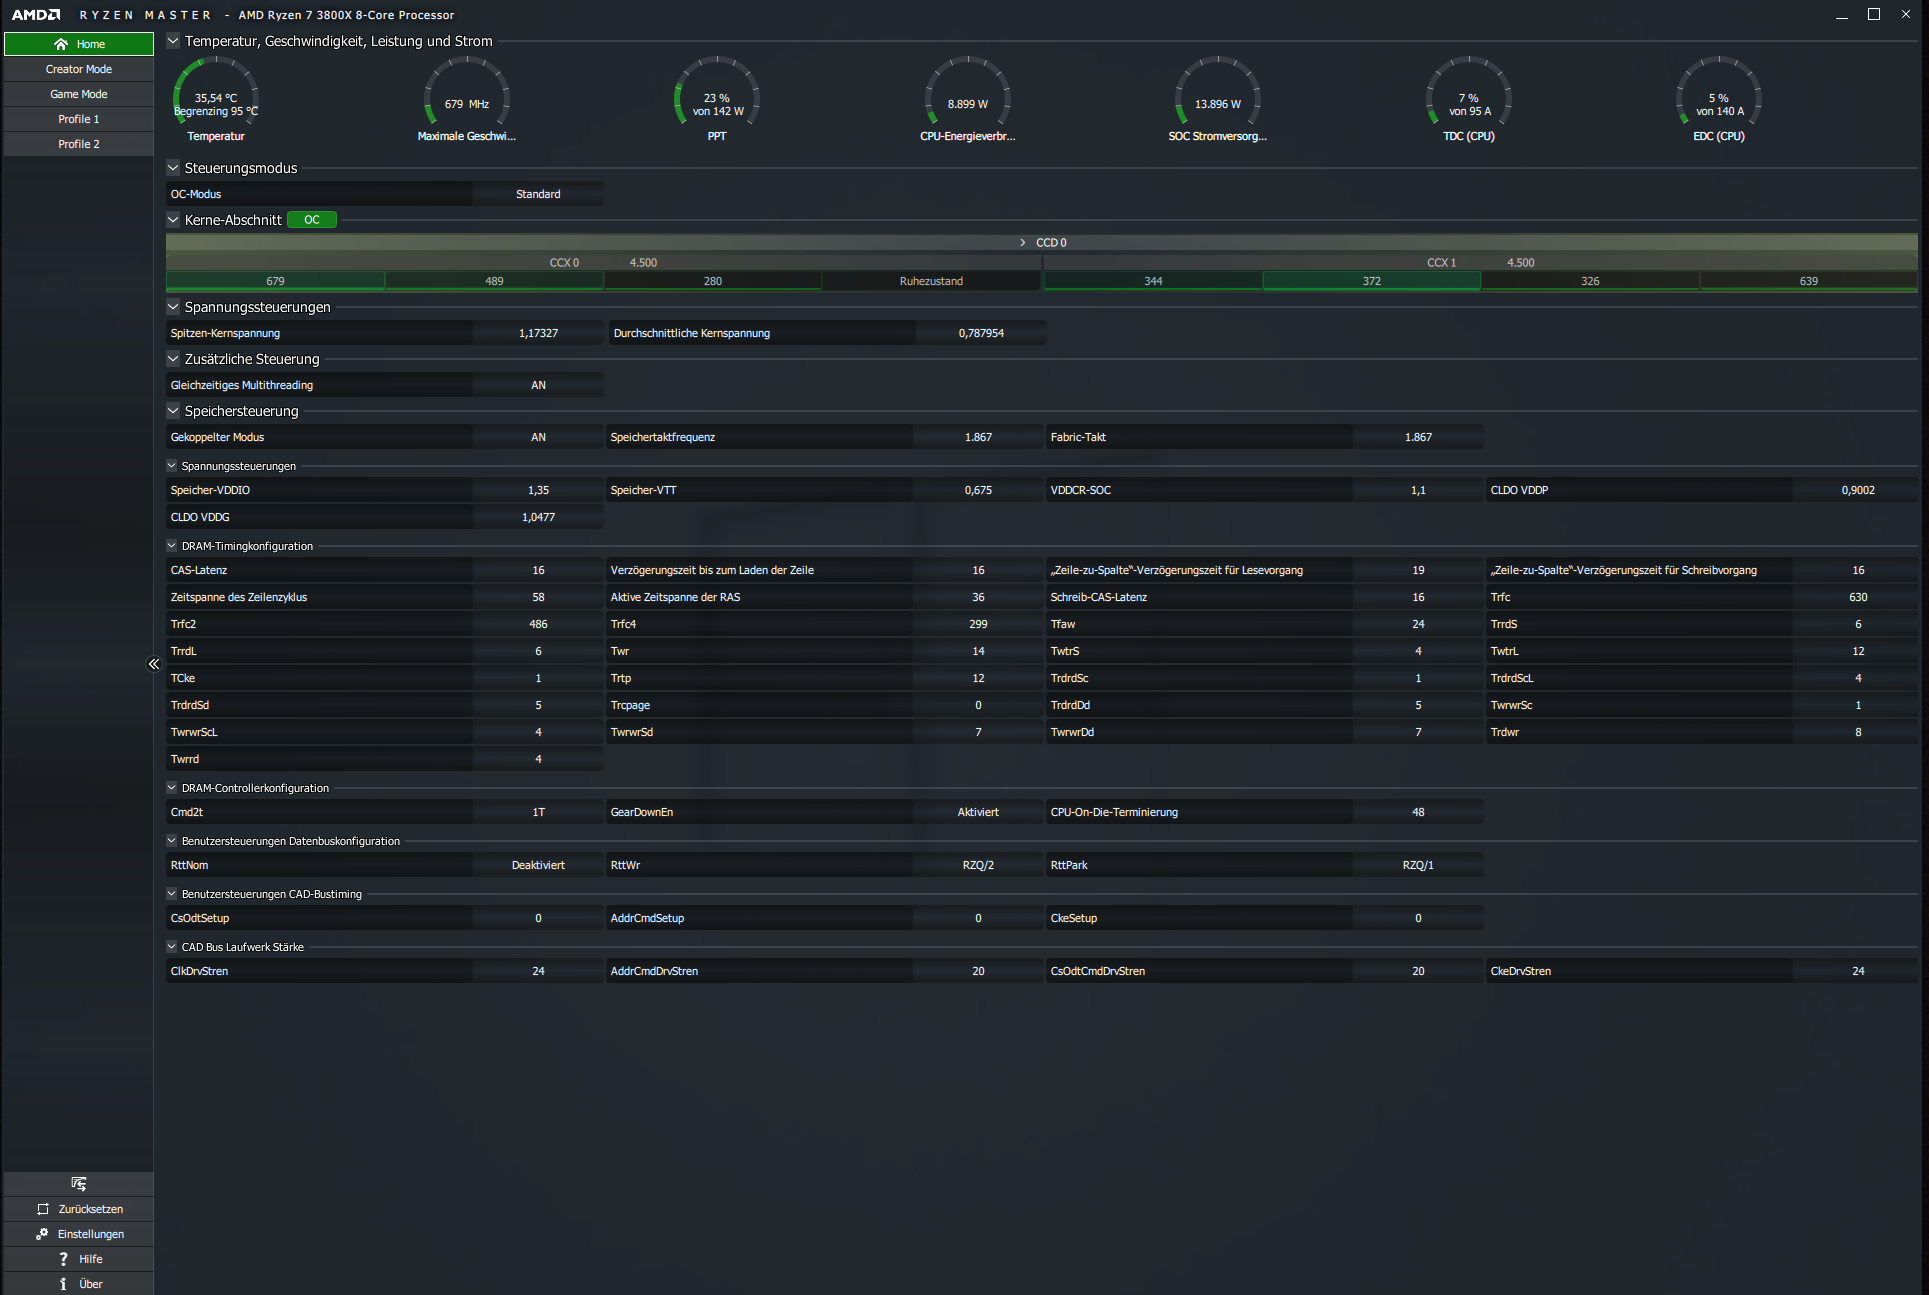The width and height of the screenshot is (1929, 1295).
Task: Toggle Gleichzeitiges Multithreading AN value
Action: (538, 385)
